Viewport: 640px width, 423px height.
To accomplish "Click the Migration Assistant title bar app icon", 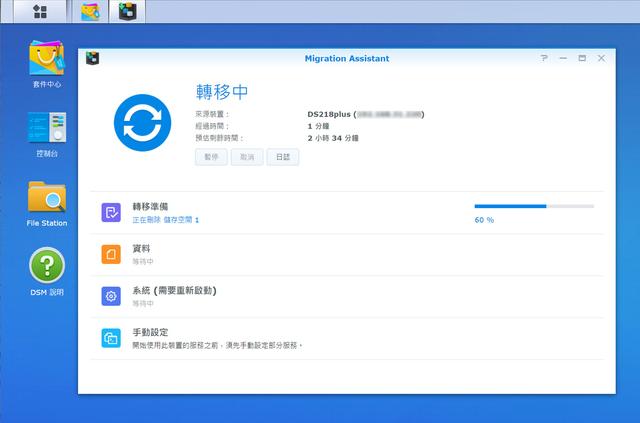I will click(93, 58).
